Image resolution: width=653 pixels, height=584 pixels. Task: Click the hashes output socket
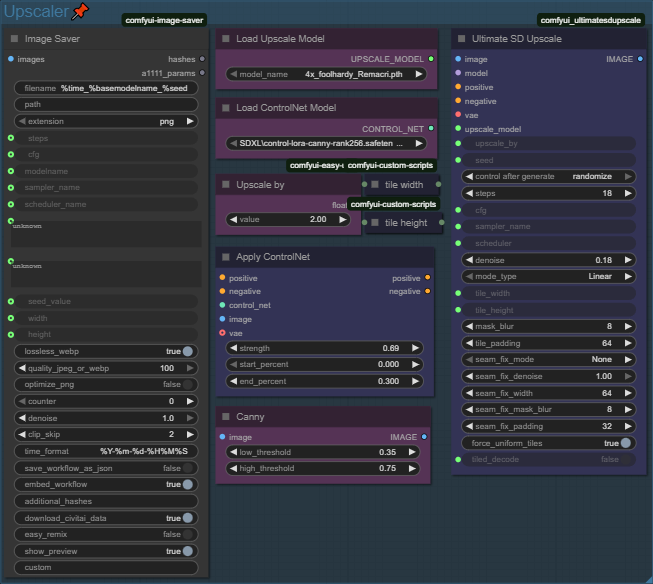tap(202, 59)
